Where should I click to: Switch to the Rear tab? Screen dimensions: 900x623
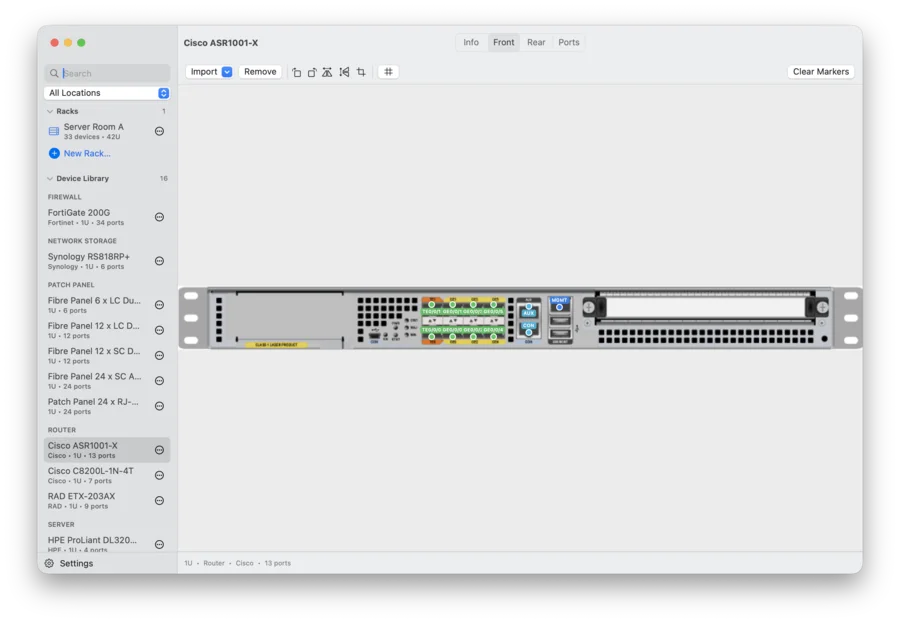coord(536,42)
